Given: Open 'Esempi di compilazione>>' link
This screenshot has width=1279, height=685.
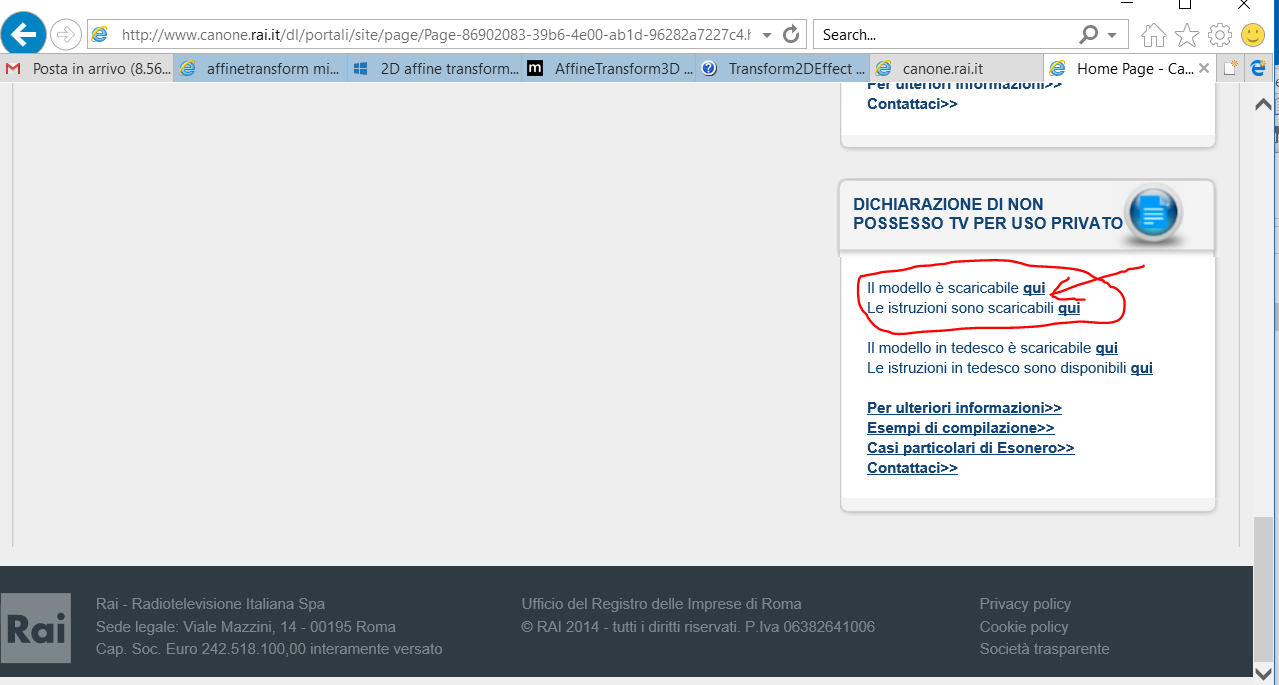Looking at the screenshot, I should (x=960, y=428).
